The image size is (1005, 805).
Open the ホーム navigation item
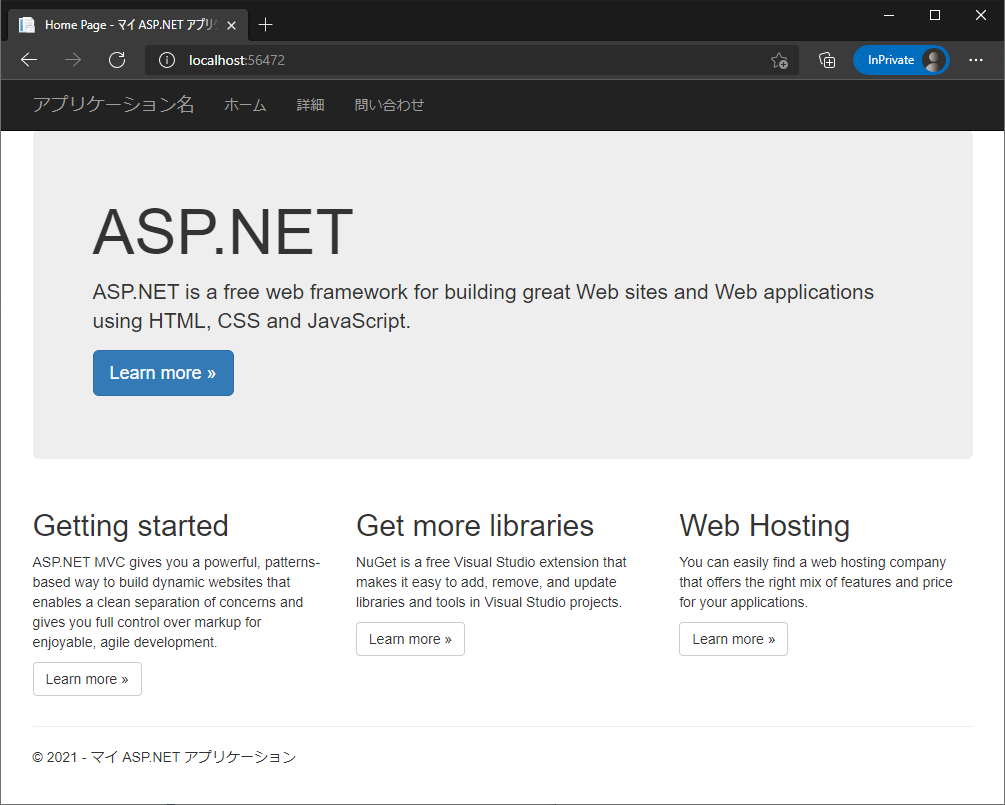pos(245,105)
